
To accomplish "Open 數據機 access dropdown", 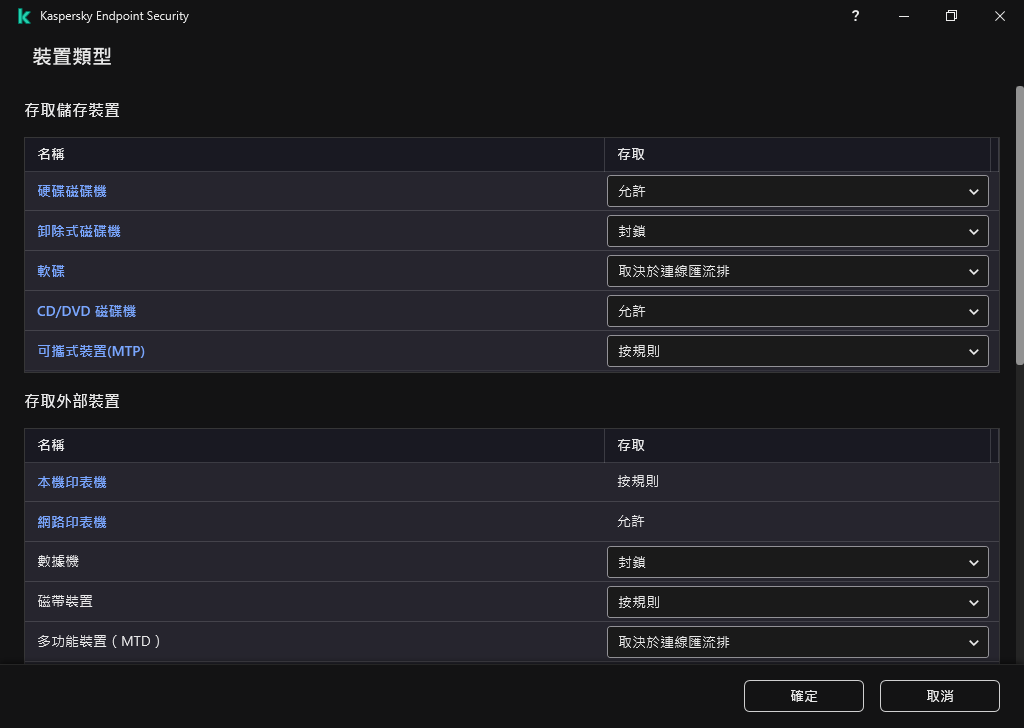I will pyautogui.click(x=797, y=562).
